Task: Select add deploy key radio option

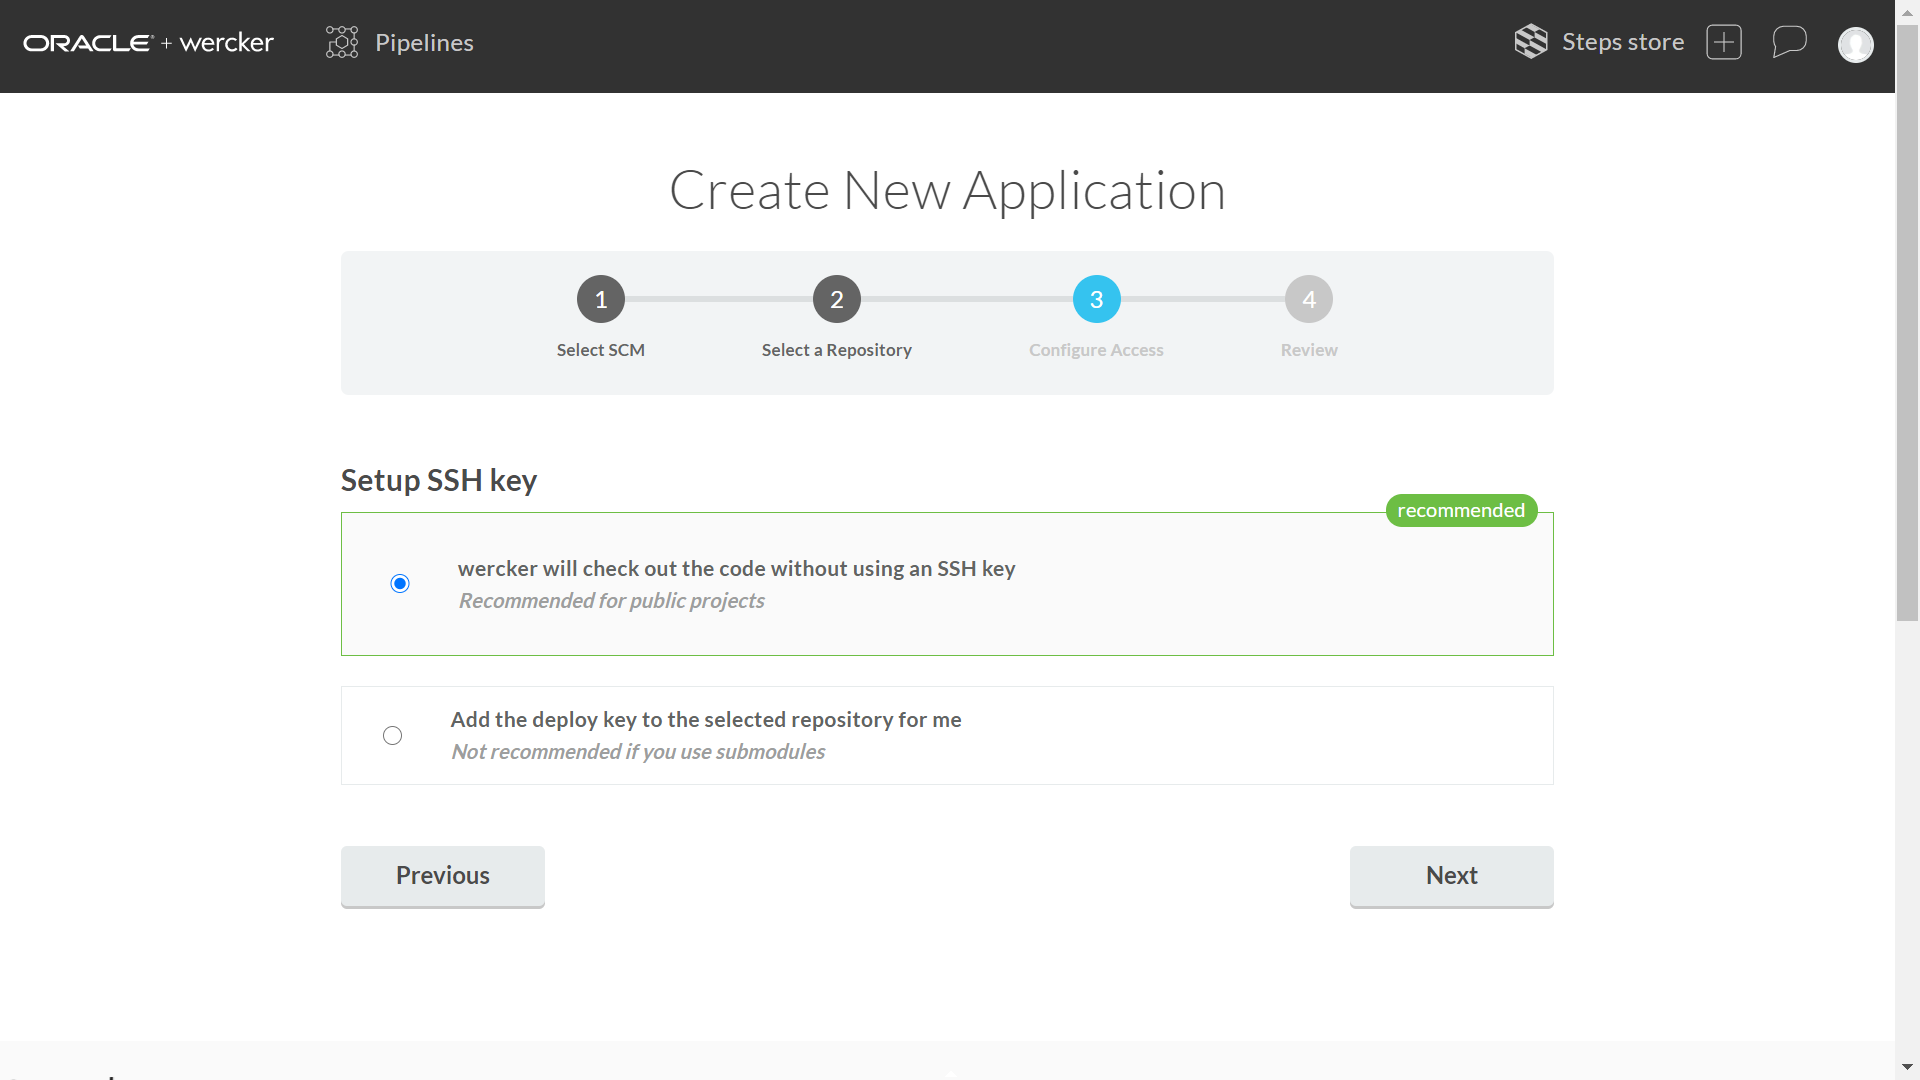Action: click(392, 736)
